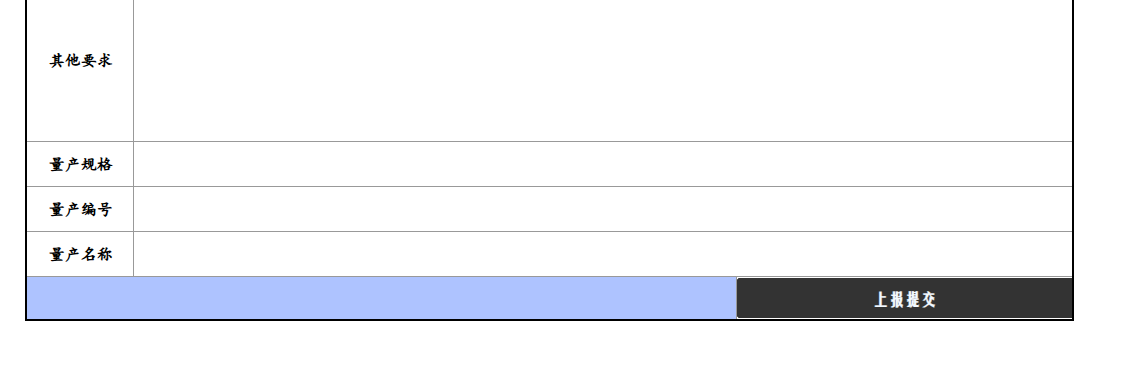The height and width of the screenshot is (386, 1137).
Task: Select the 其他要求 row label
Action: click(x=80, y=60)
